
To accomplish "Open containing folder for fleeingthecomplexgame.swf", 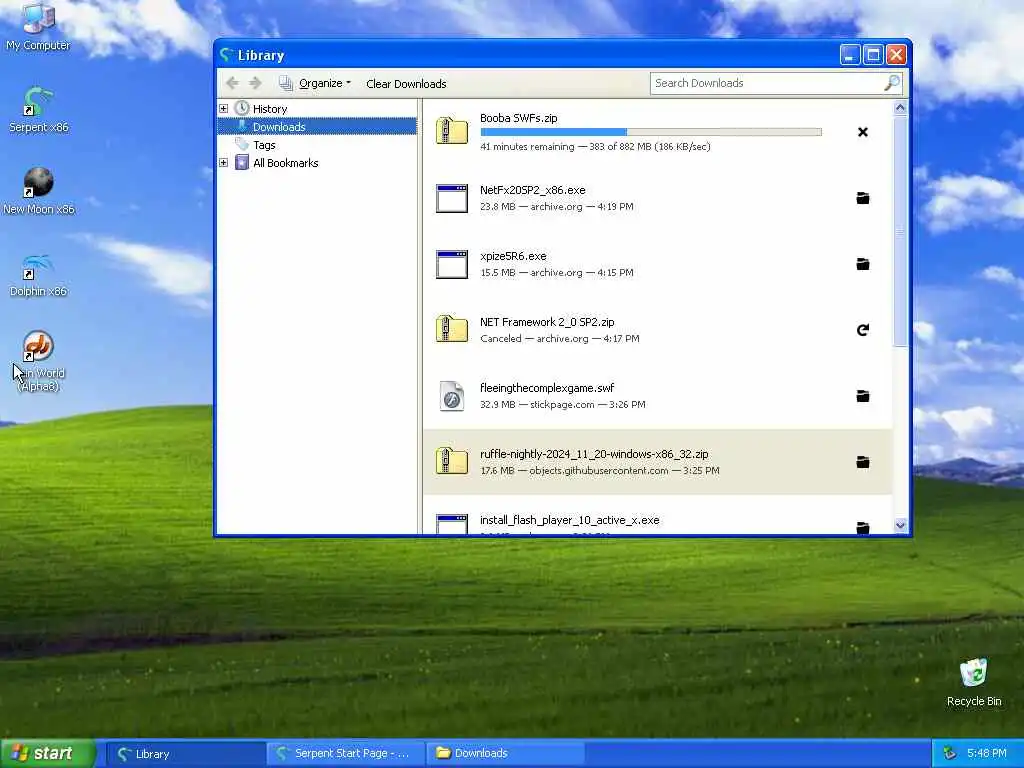I will point(863,396).
